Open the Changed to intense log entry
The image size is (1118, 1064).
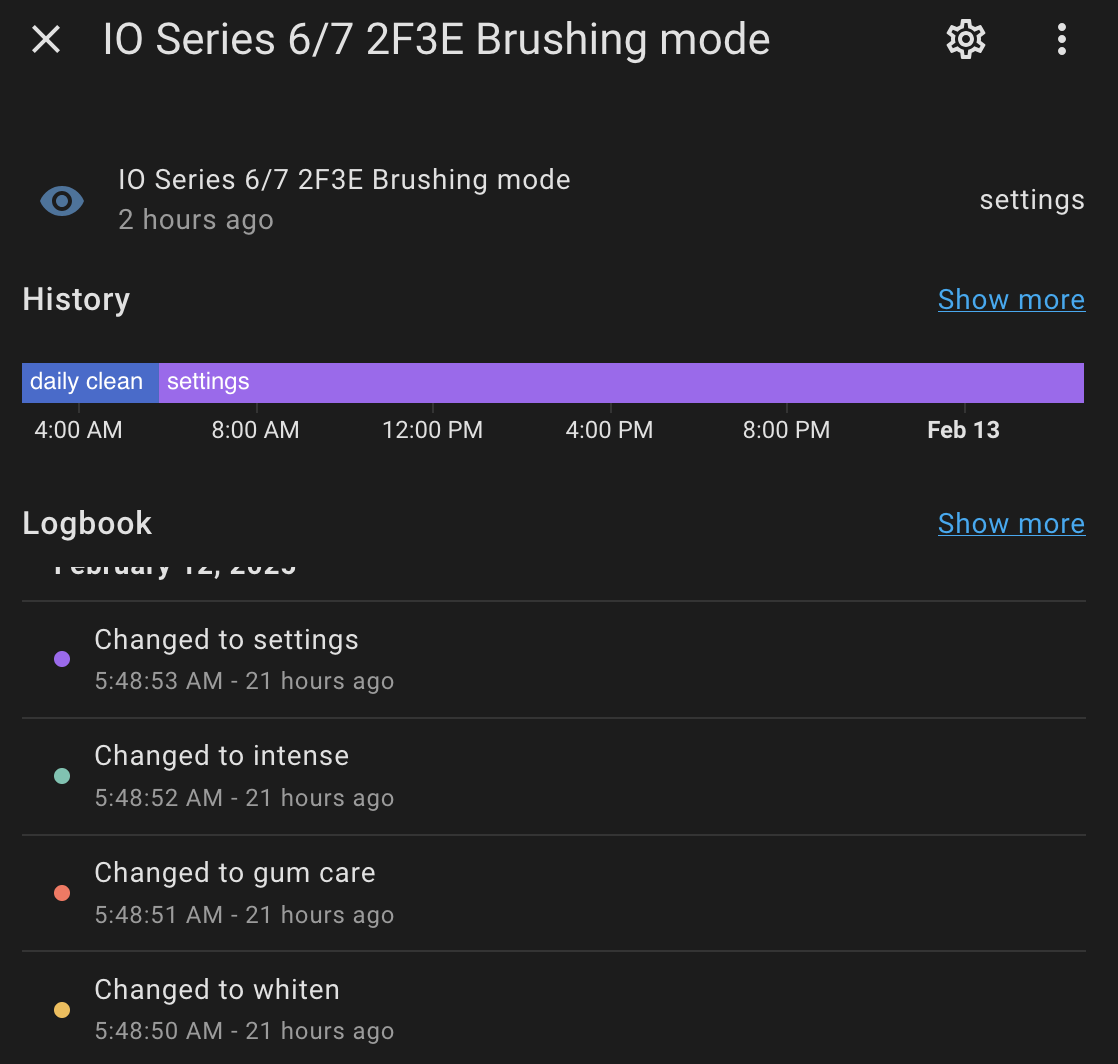[554, 777]
